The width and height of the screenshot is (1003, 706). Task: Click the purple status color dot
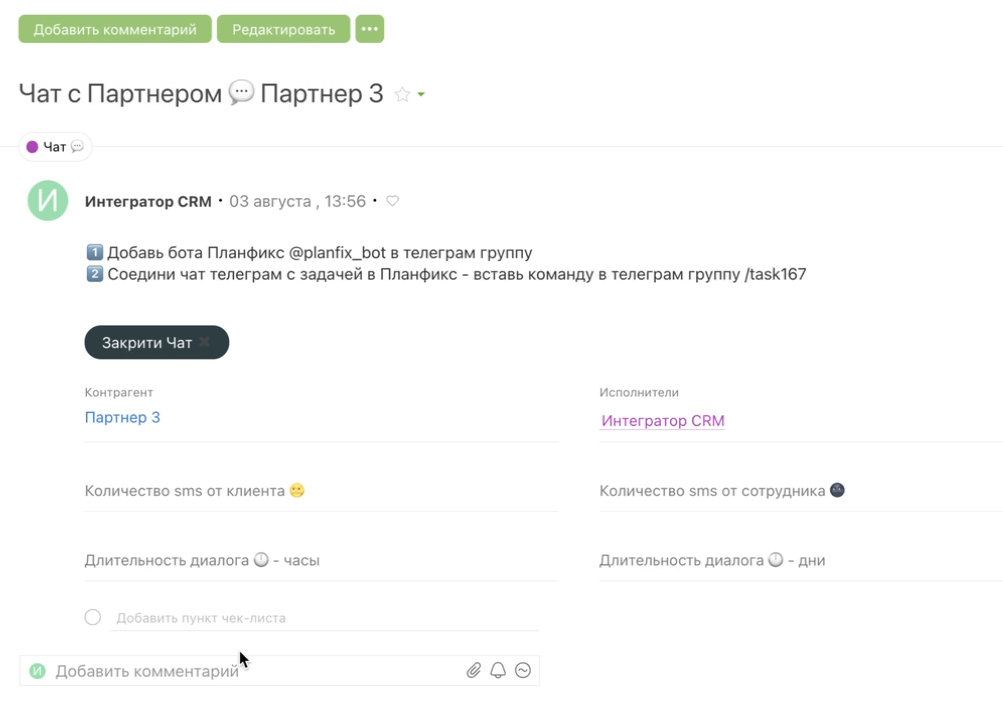click(32, 147)
